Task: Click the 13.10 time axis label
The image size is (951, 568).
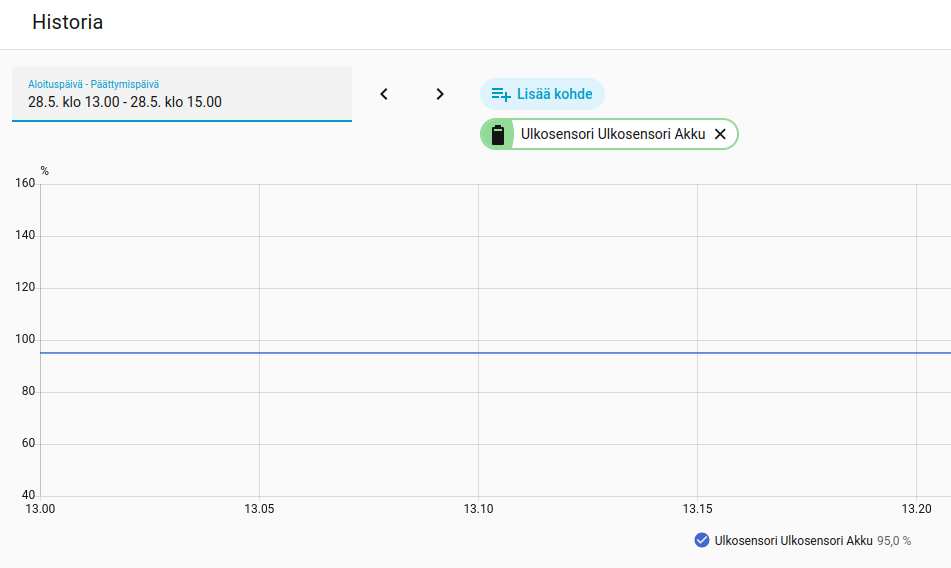Action: click(479, 509)
